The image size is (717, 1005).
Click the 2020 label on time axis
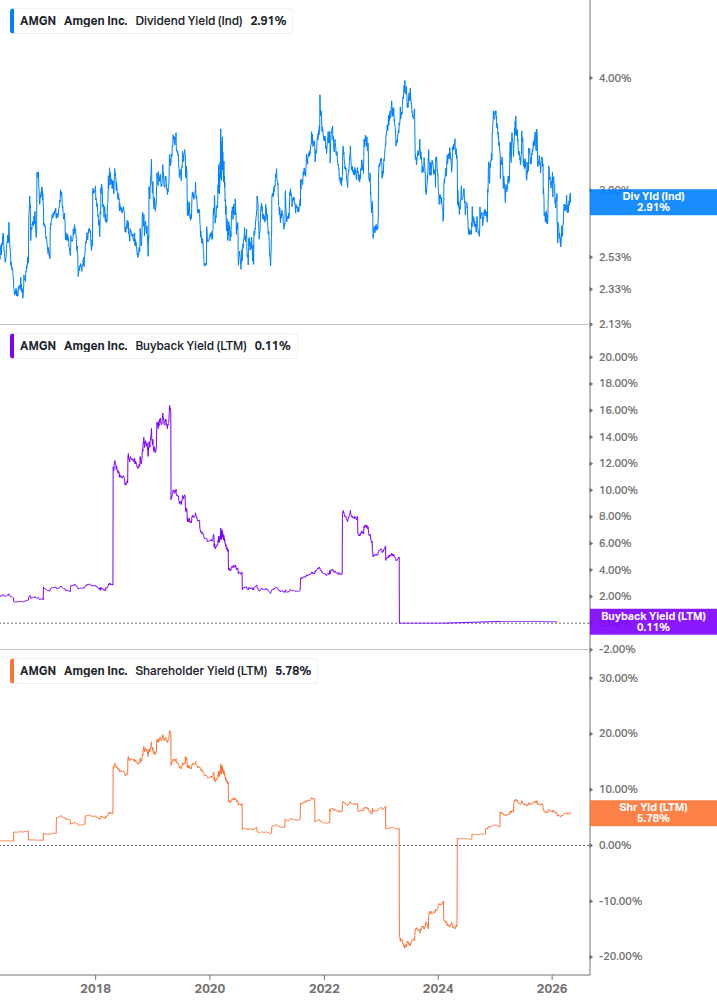point(210,989)
